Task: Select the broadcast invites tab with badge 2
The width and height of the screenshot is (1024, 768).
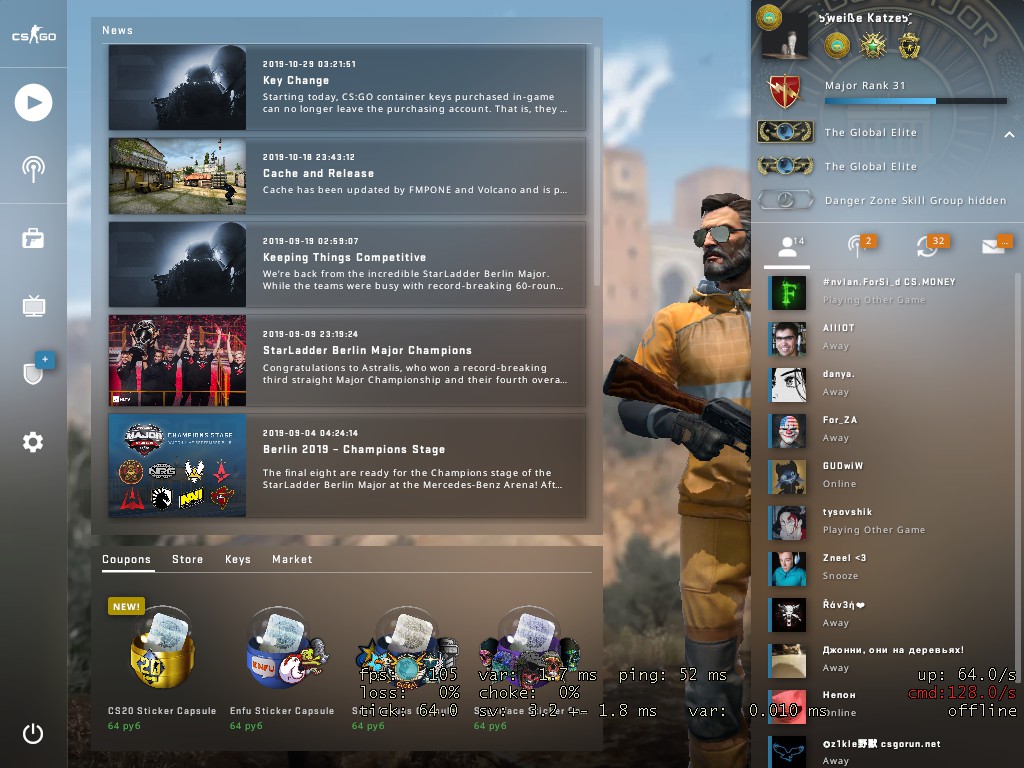Action: (859, 246)
